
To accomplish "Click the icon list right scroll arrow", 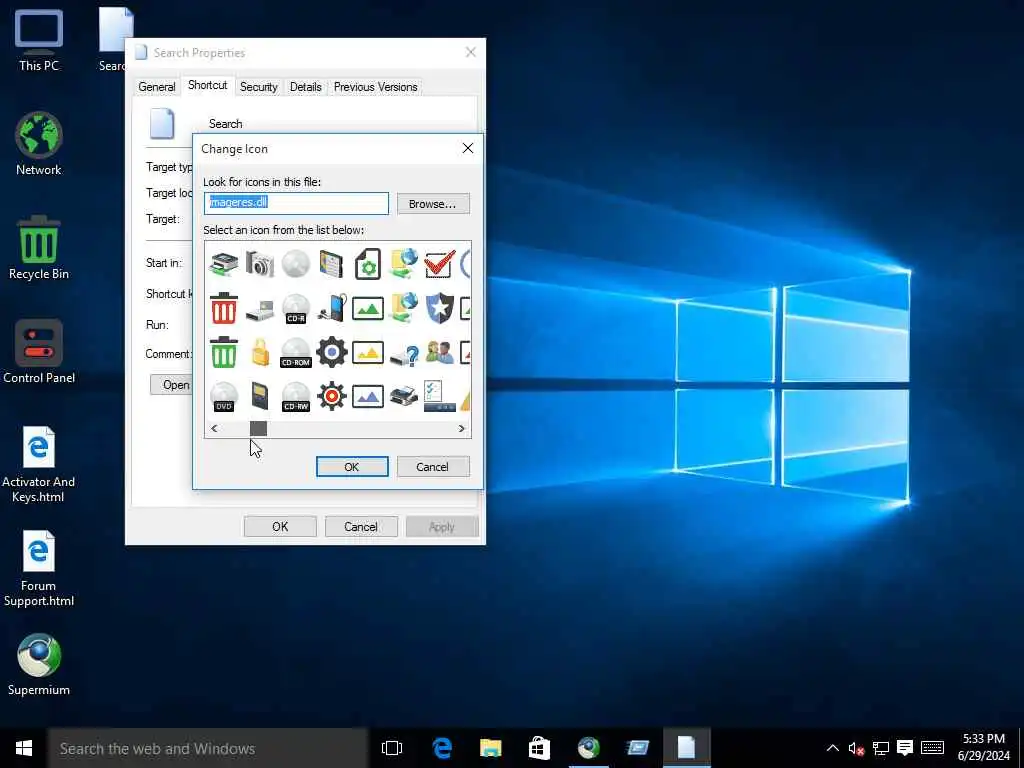I will coord(462,428).
